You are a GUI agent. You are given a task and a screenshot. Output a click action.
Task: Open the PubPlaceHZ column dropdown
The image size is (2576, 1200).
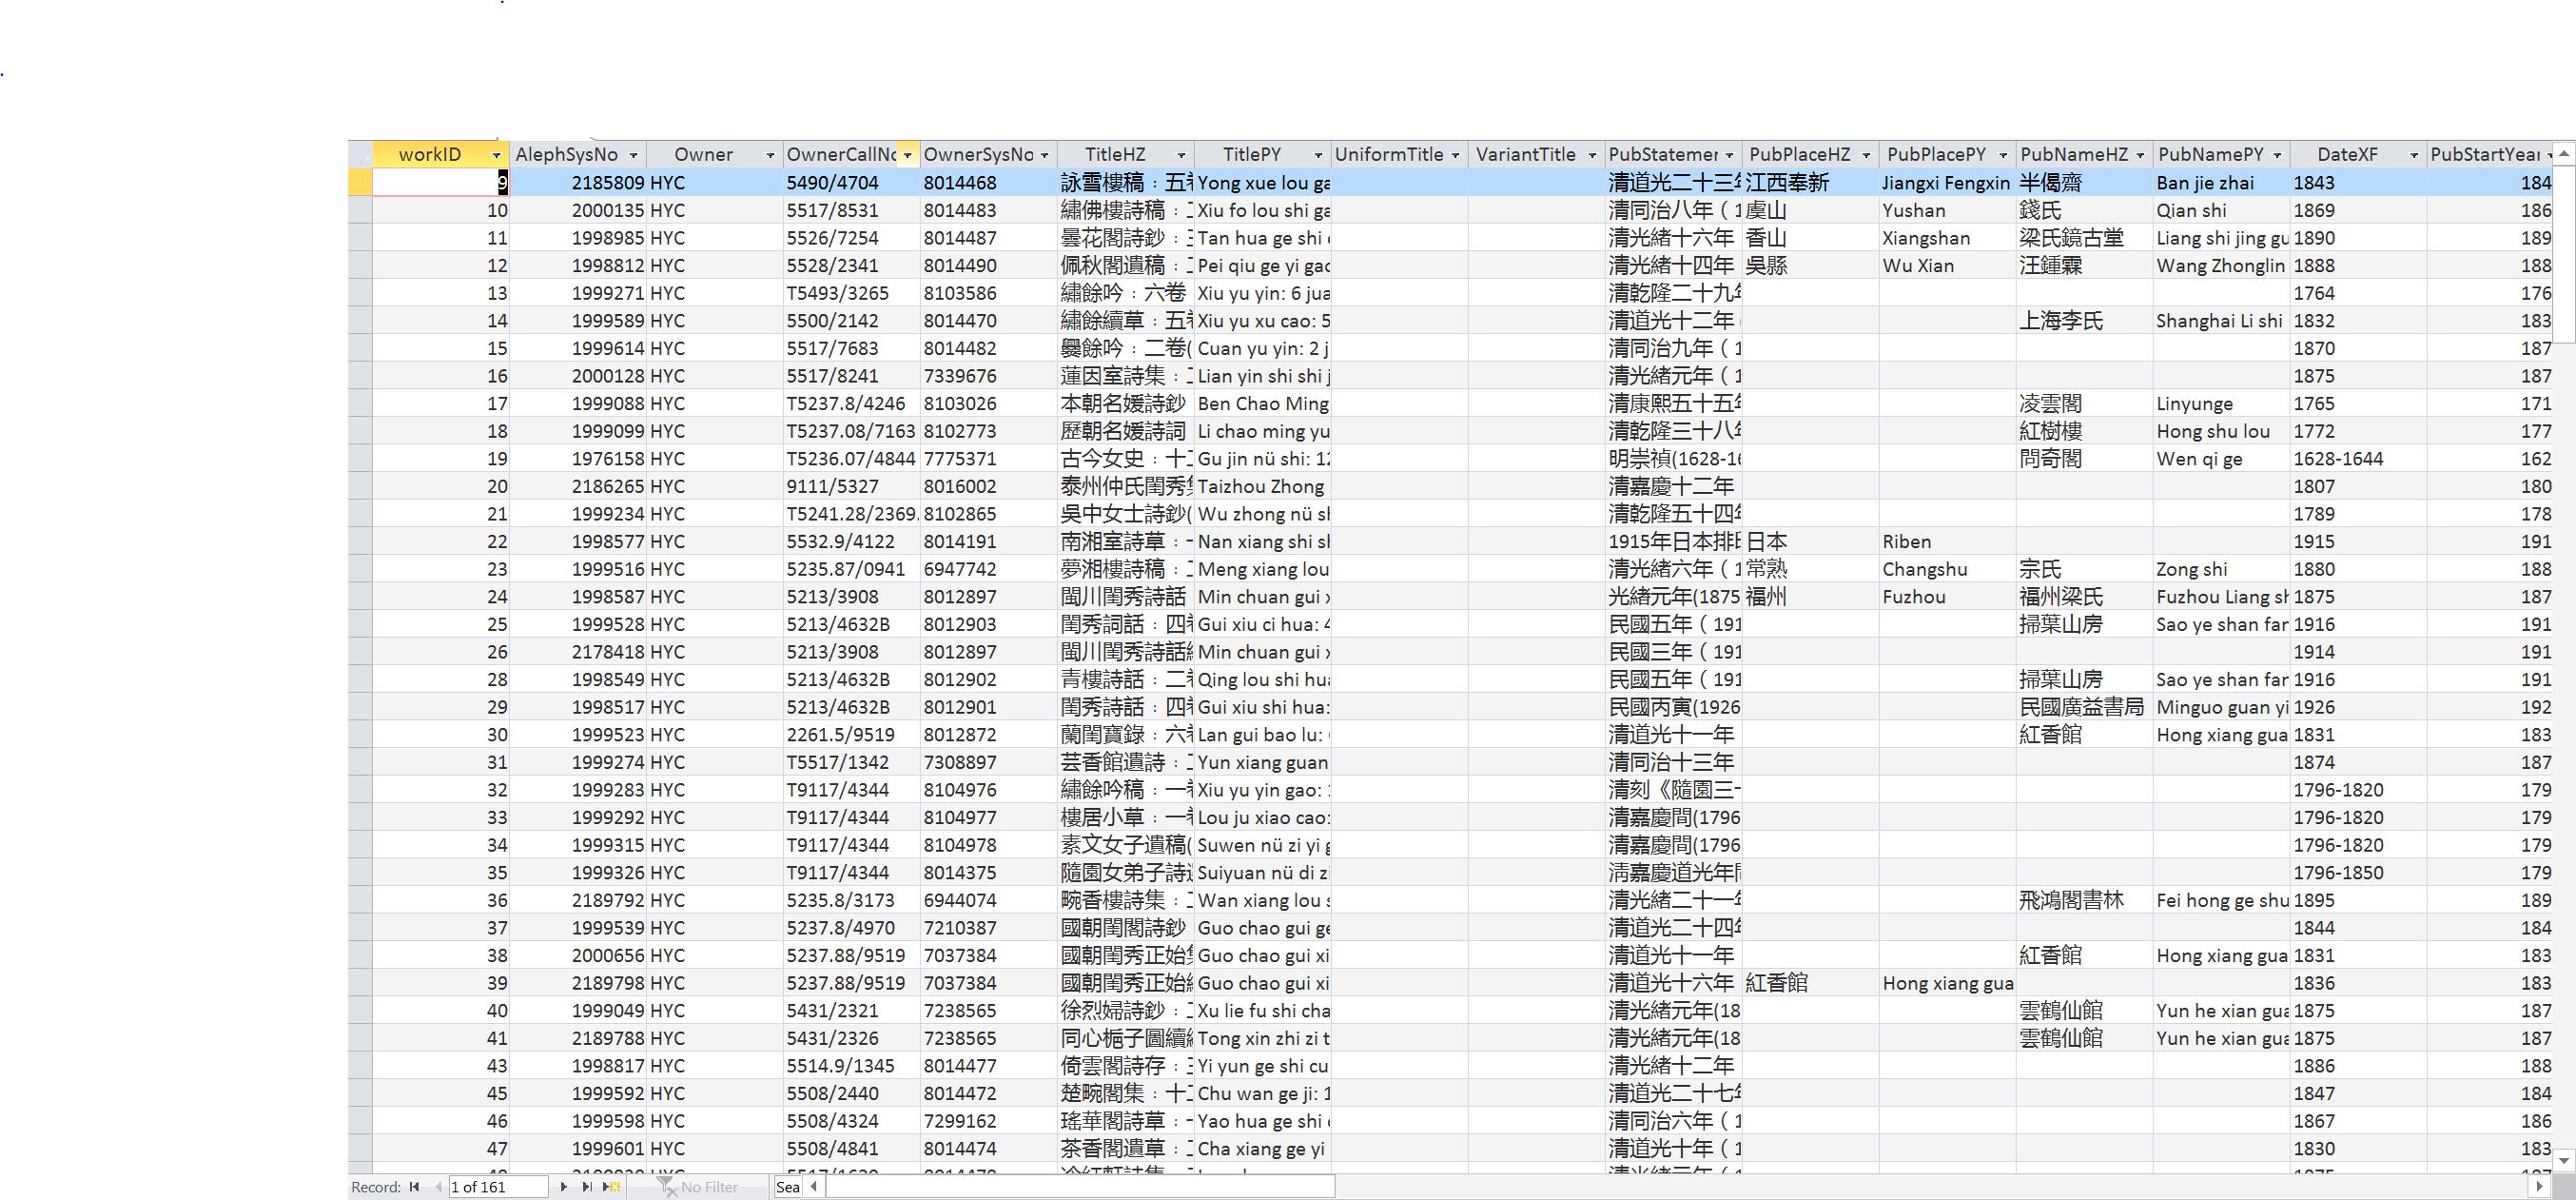pyautogui.click(x=1866, y=155)
